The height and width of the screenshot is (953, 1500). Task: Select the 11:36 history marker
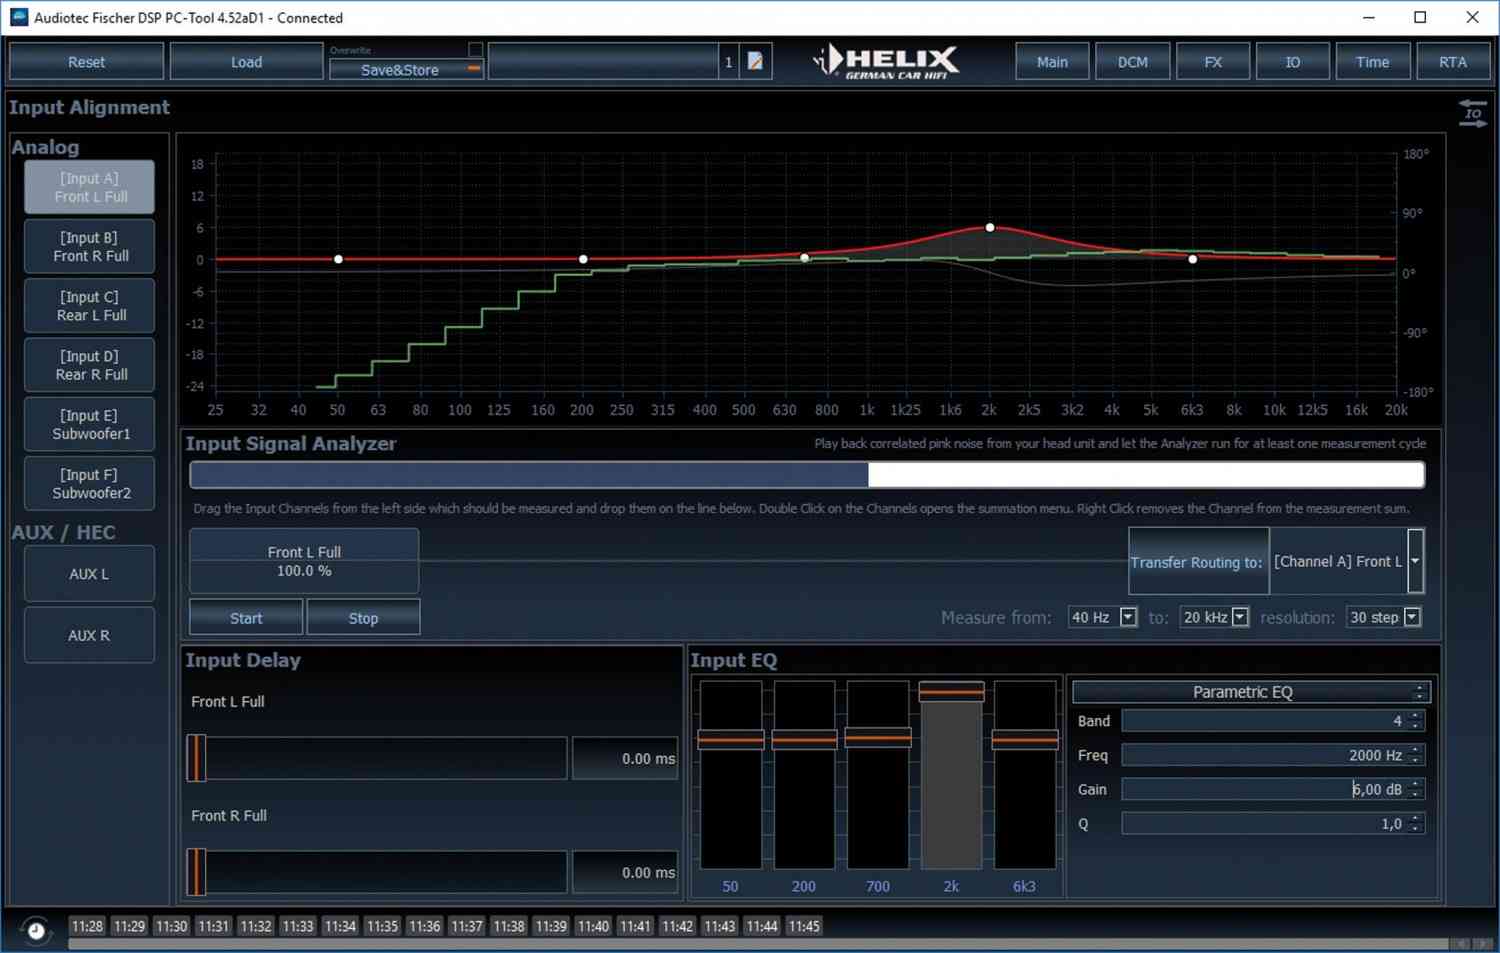click(424, 926)
